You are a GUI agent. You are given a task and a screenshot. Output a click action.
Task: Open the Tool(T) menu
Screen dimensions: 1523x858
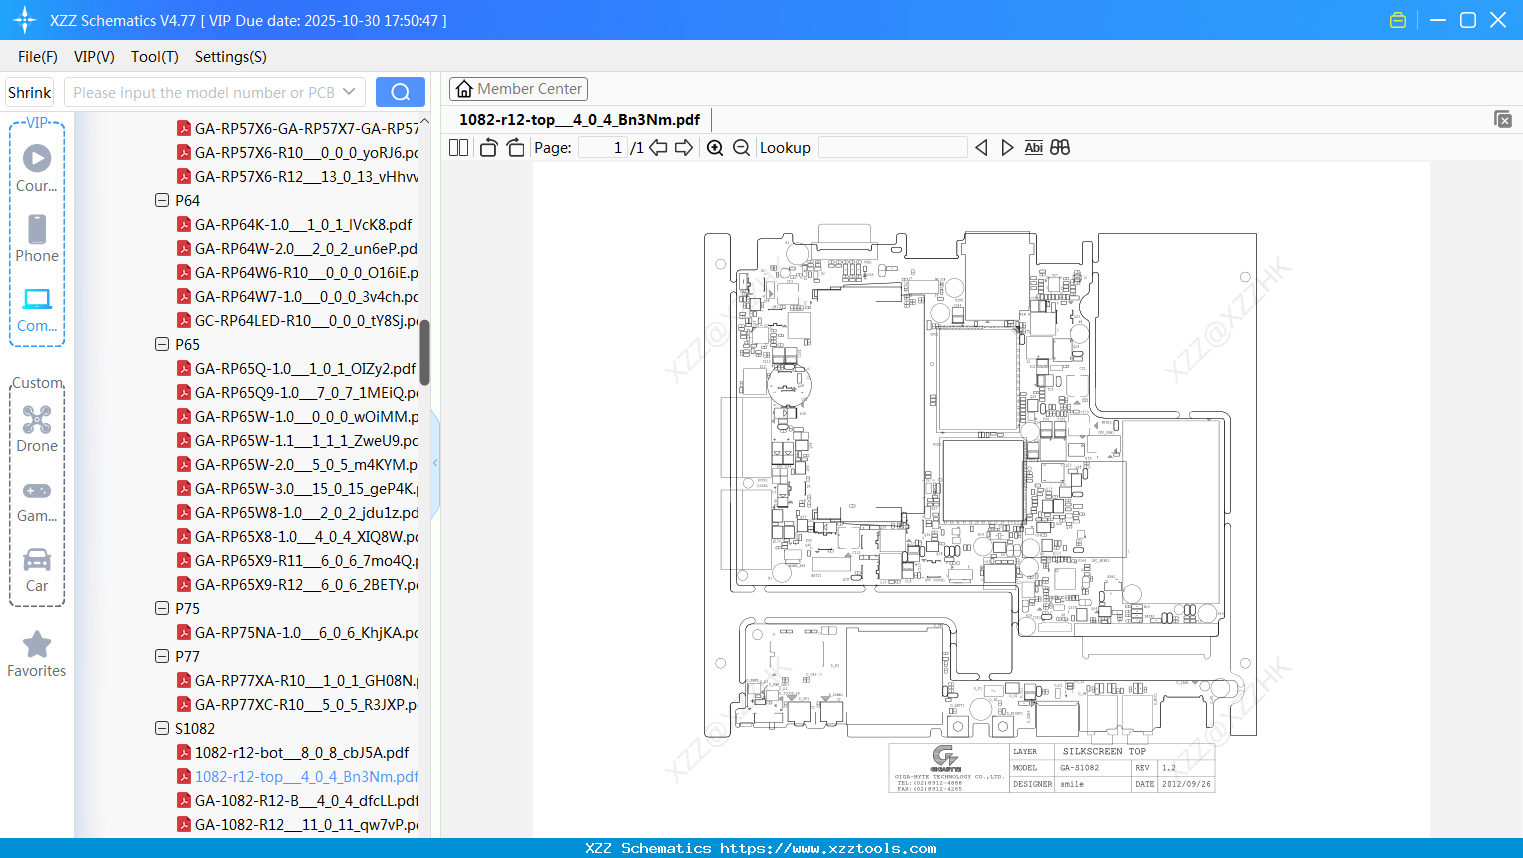[154, 57]
